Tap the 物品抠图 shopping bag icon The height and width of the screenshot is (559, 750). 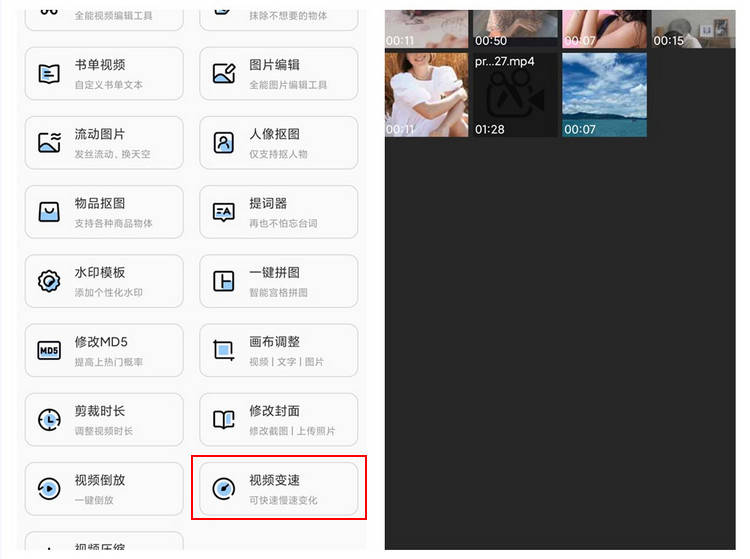pos(49,212)
